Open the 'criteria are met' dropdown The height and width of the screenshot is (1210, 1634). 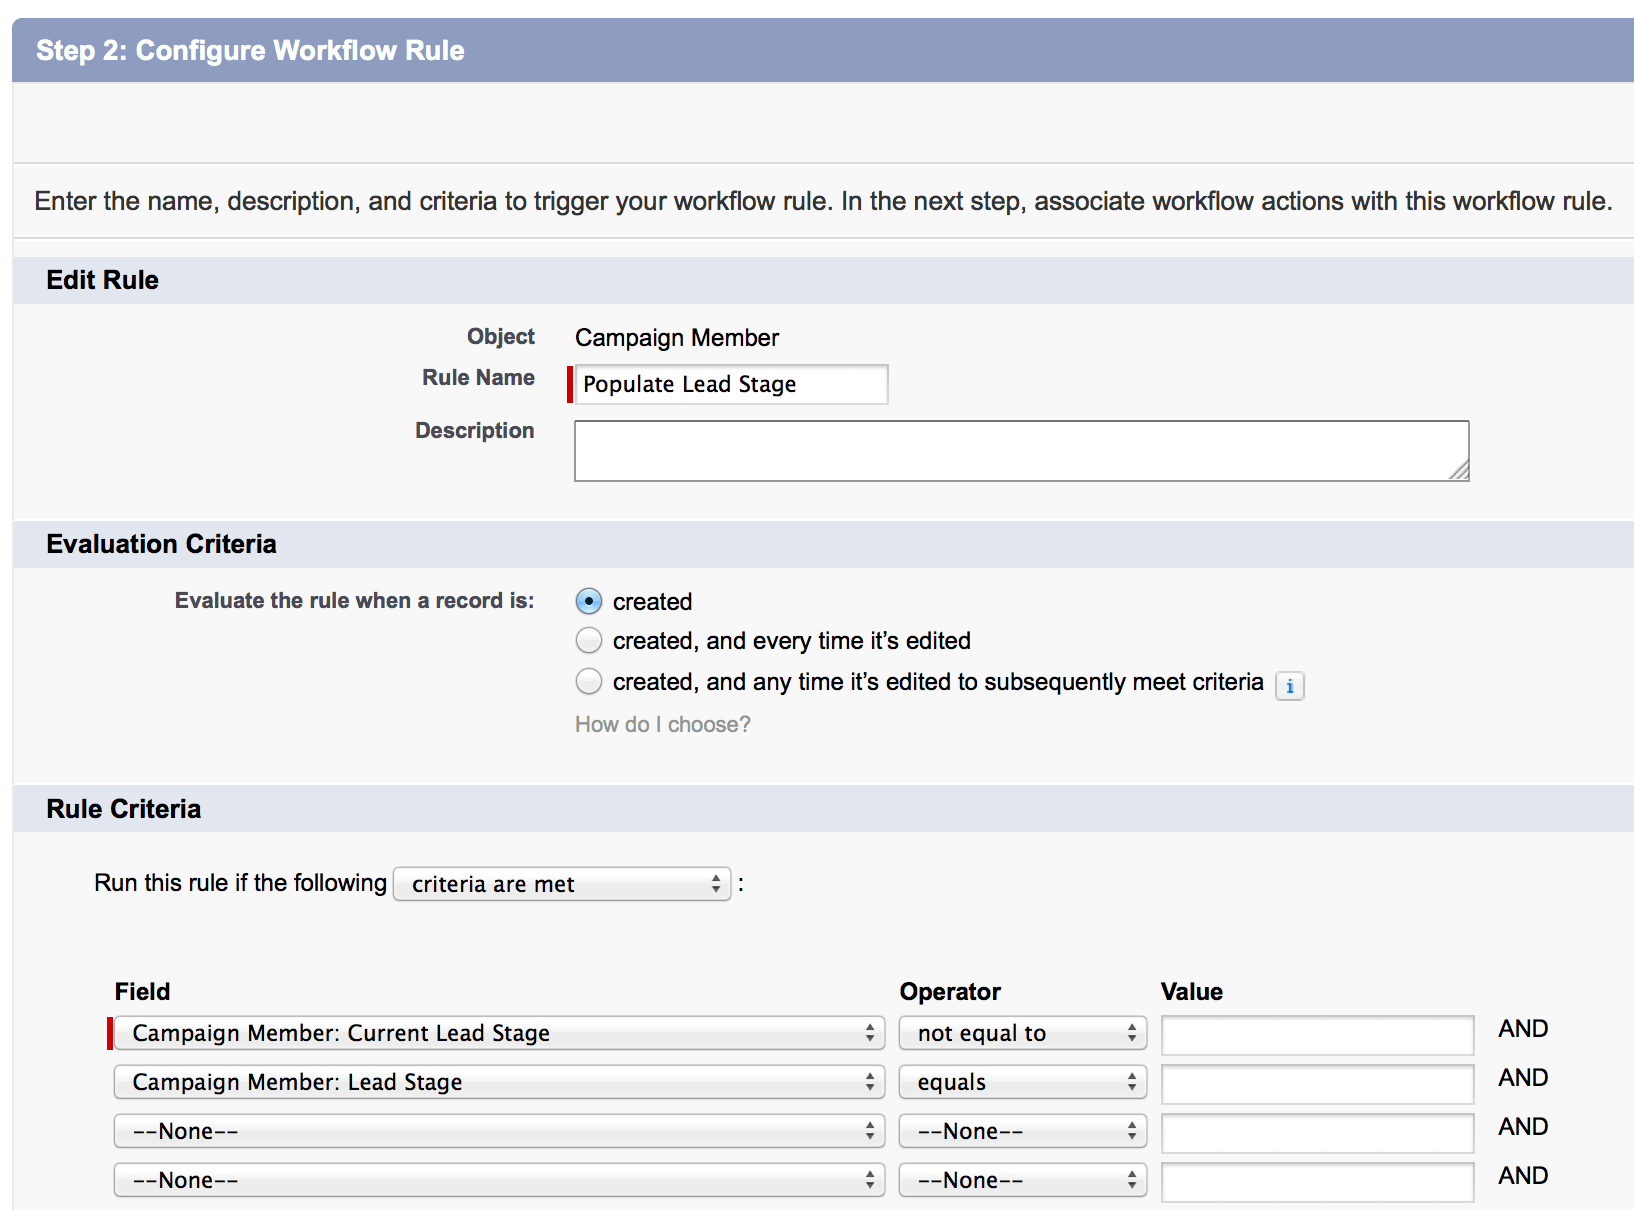click(562, 884)
